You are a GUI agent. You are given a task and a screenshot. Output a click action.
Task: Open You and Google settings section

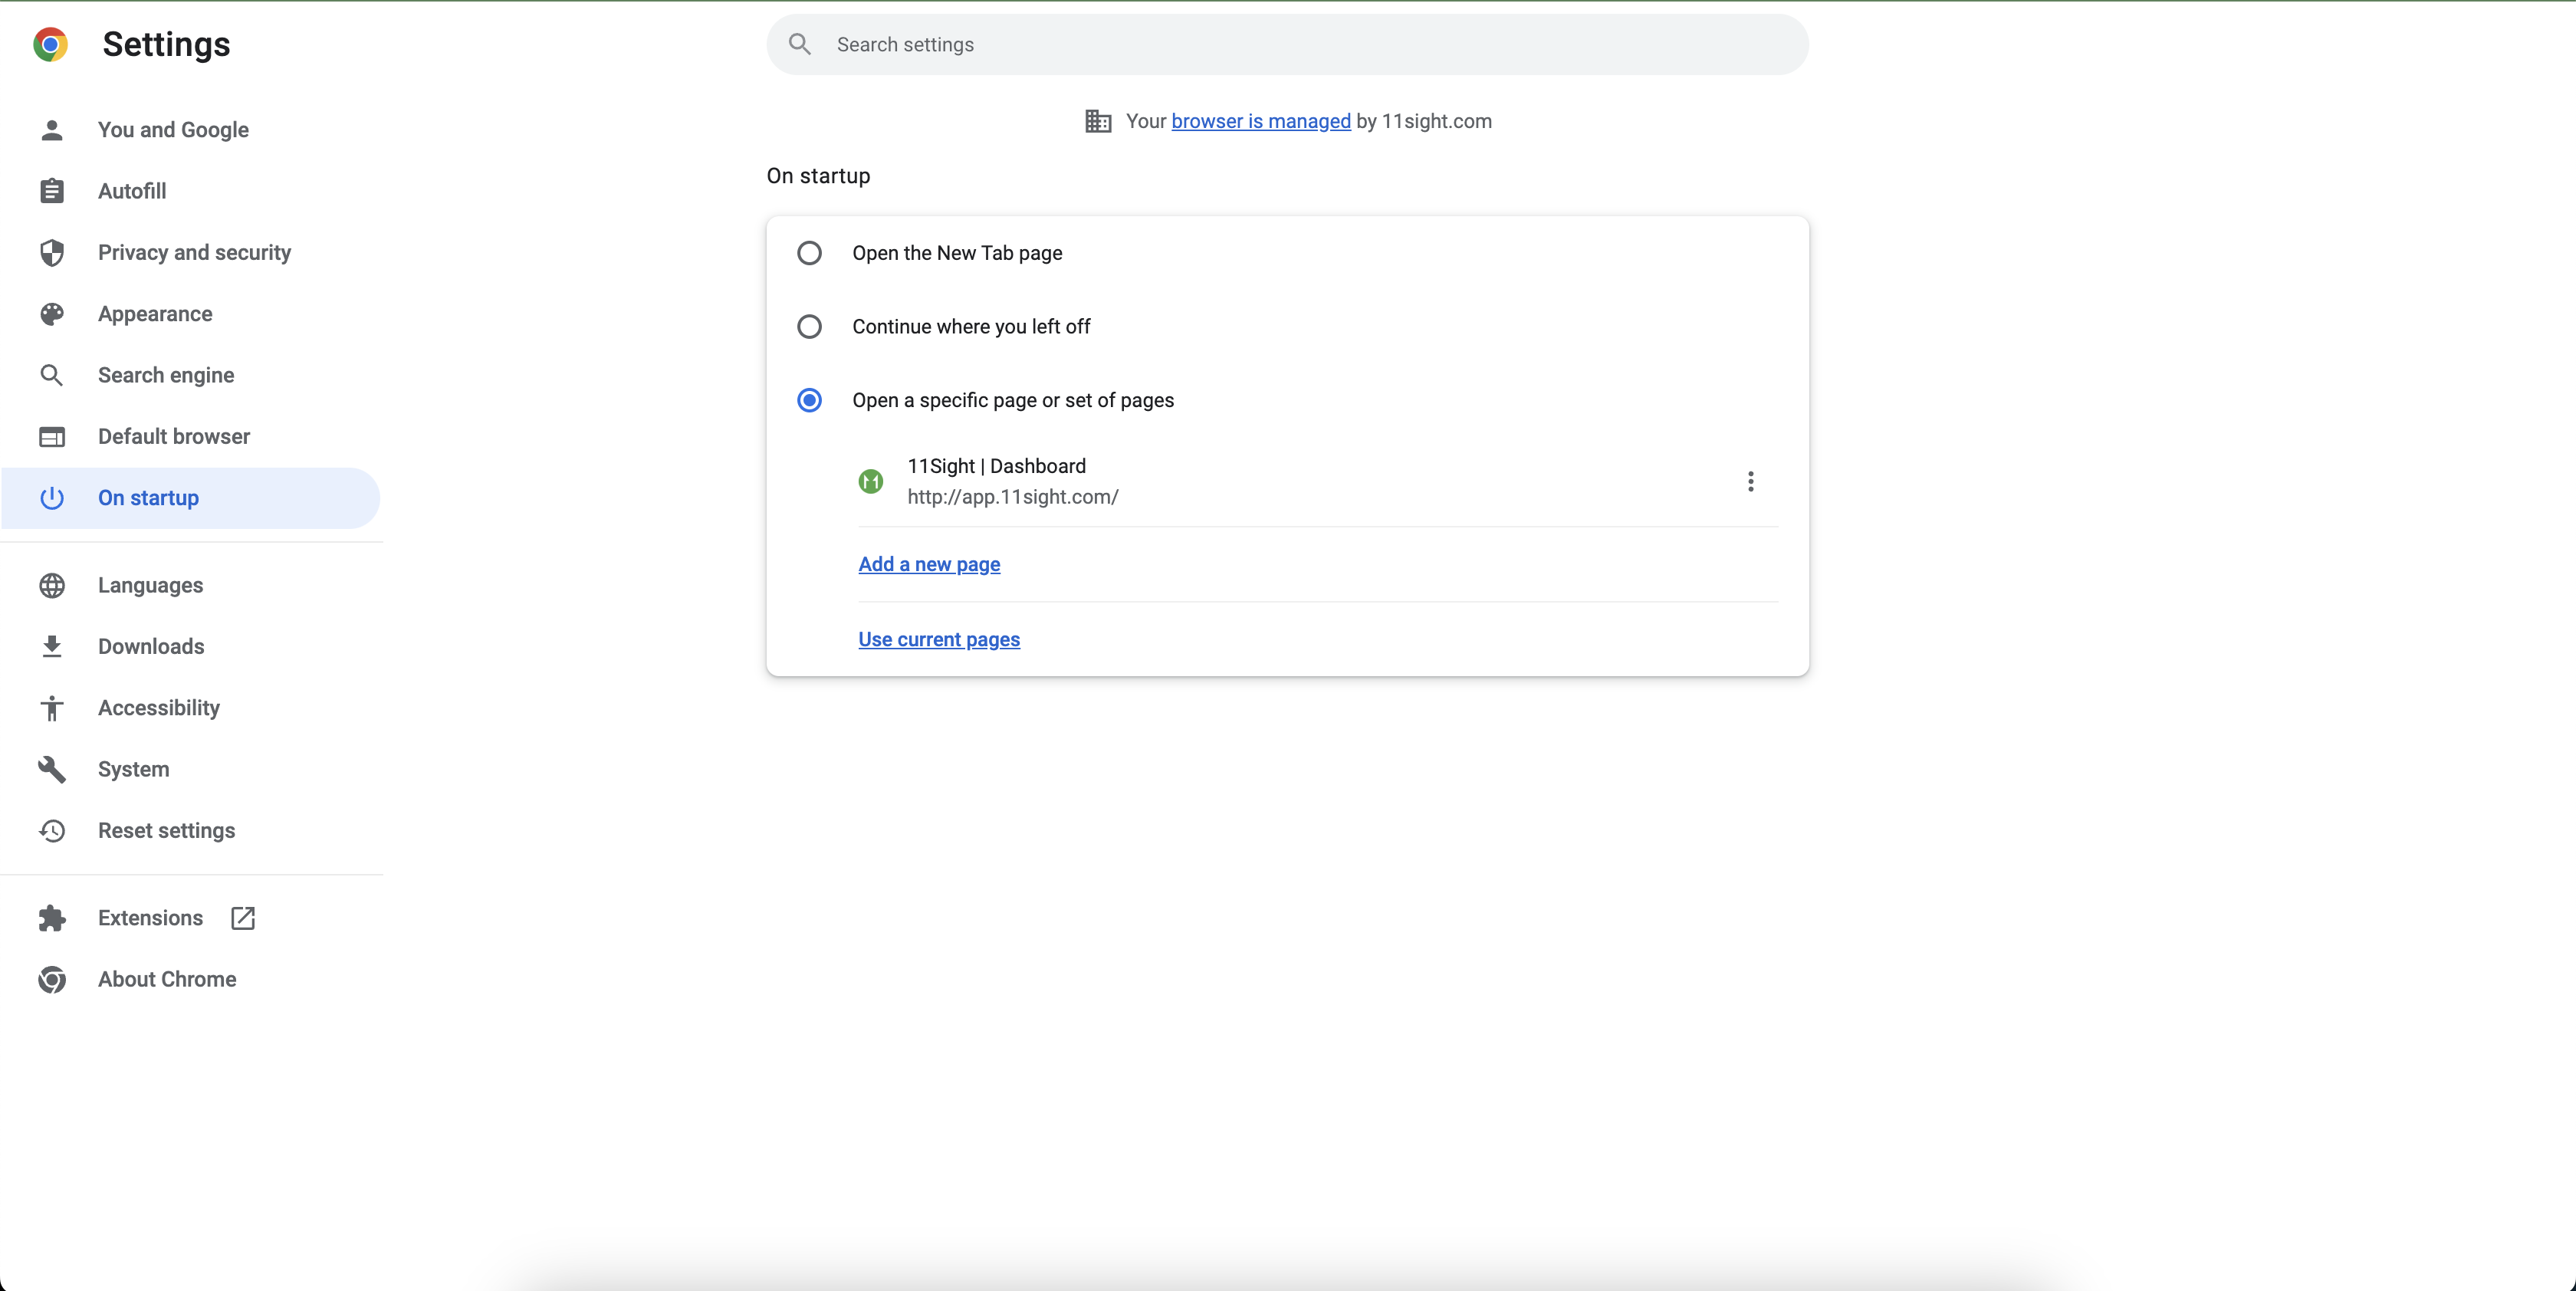coord(190,130)
